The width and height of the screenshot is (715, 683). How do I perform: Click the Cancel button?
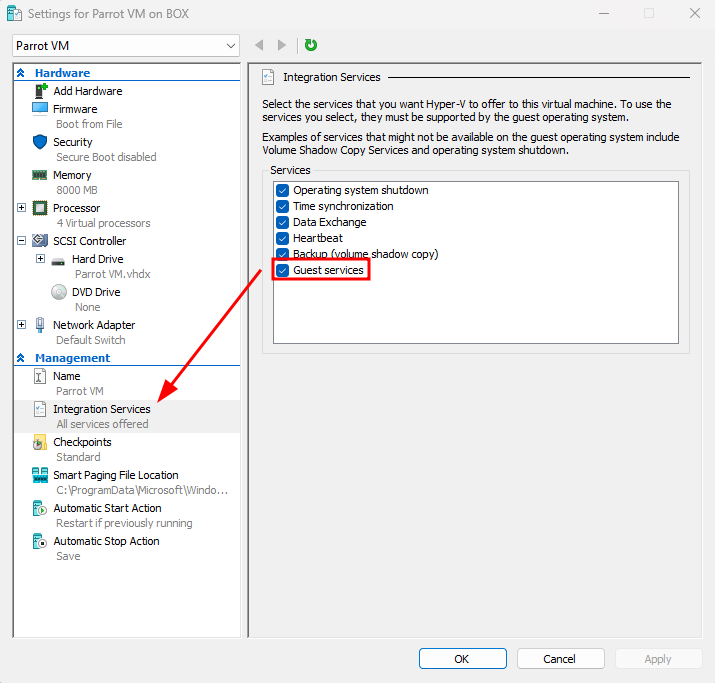pyautogui.click(x=560, y=658)
